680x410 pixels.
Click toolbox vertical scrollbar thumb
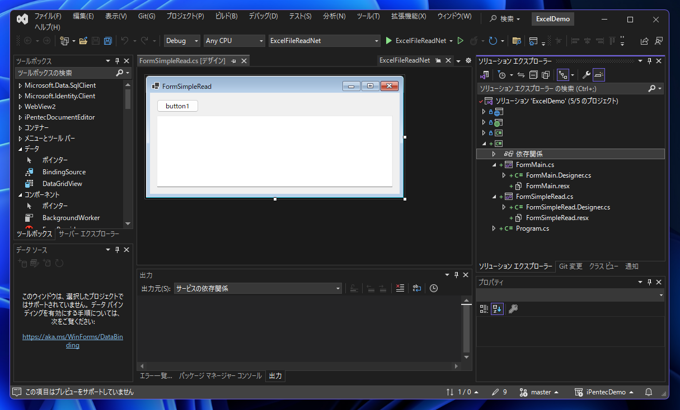(128, 99)
